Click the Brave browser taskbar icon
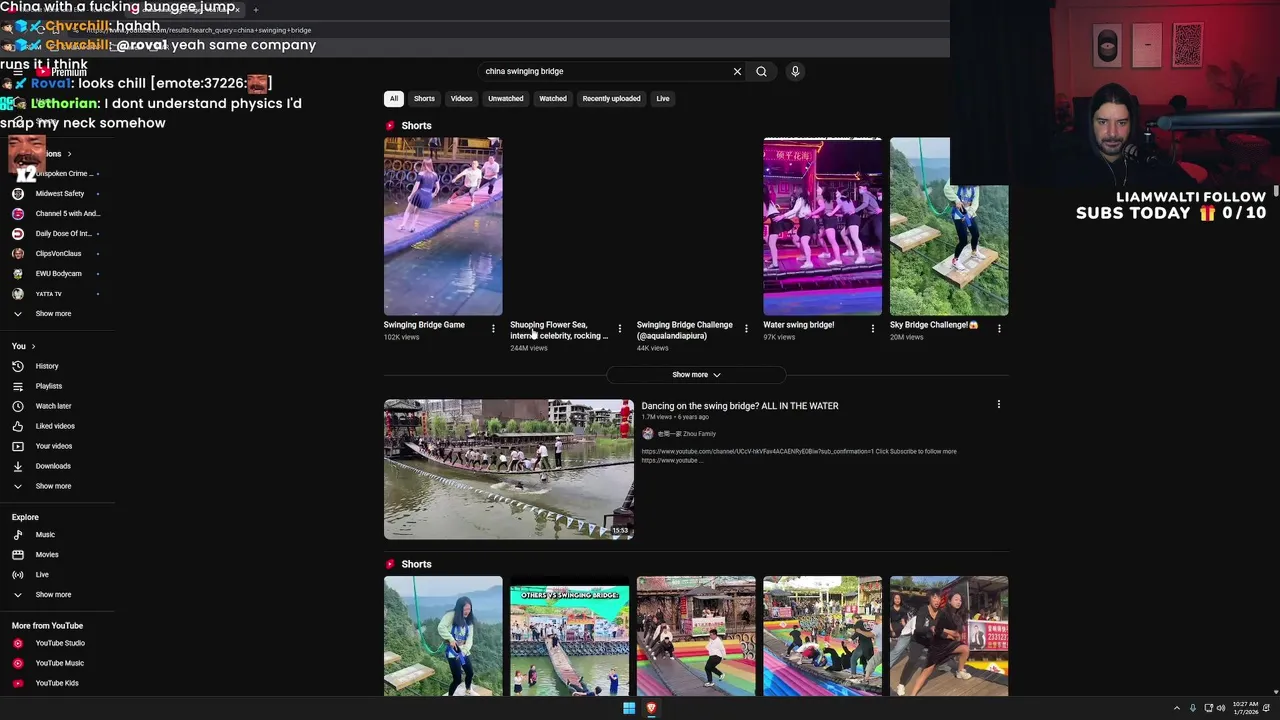 651,708
